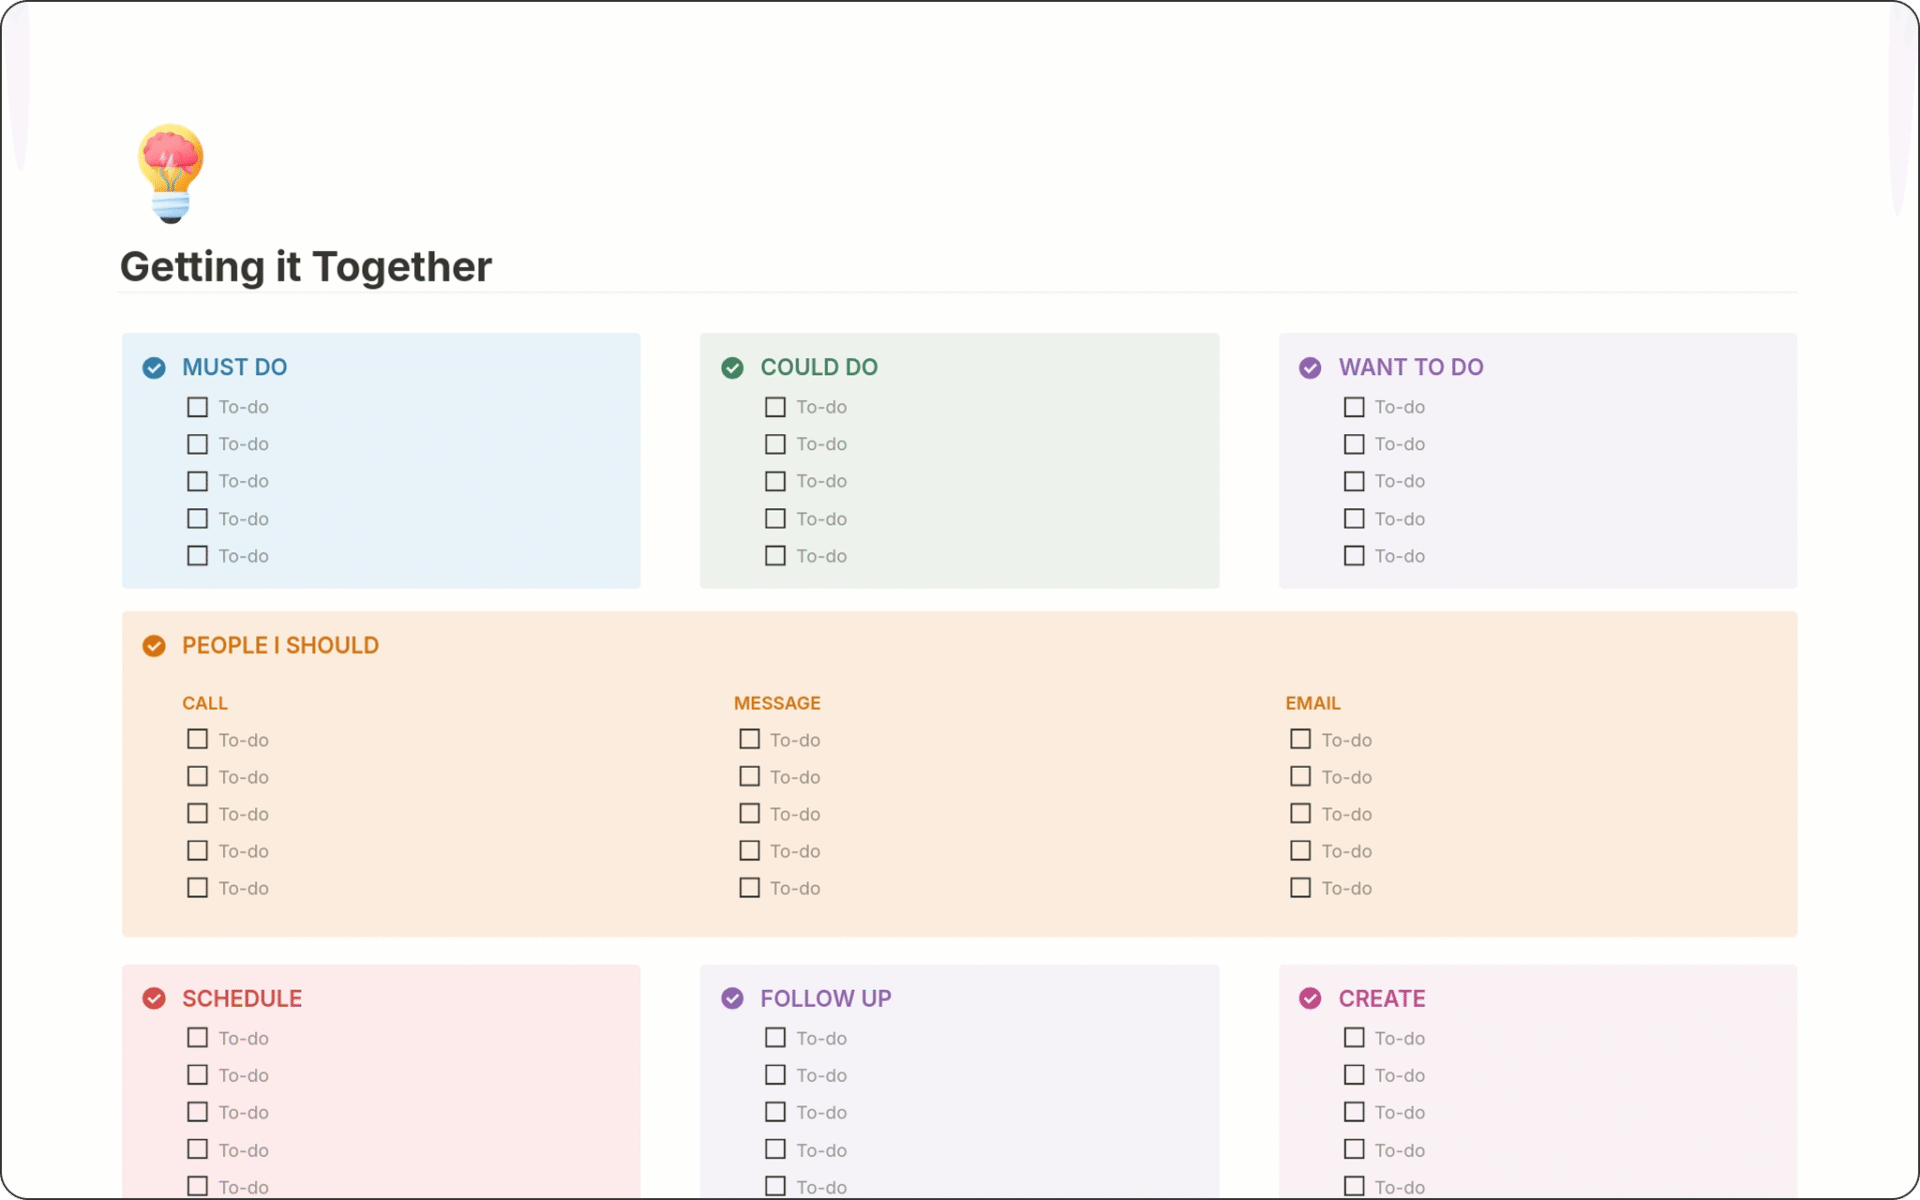Image resolution: width=1920 pixels, height=1200 pixels.
Task: Check the third To-do under SCHEDULE
Action: point(198,1112)
